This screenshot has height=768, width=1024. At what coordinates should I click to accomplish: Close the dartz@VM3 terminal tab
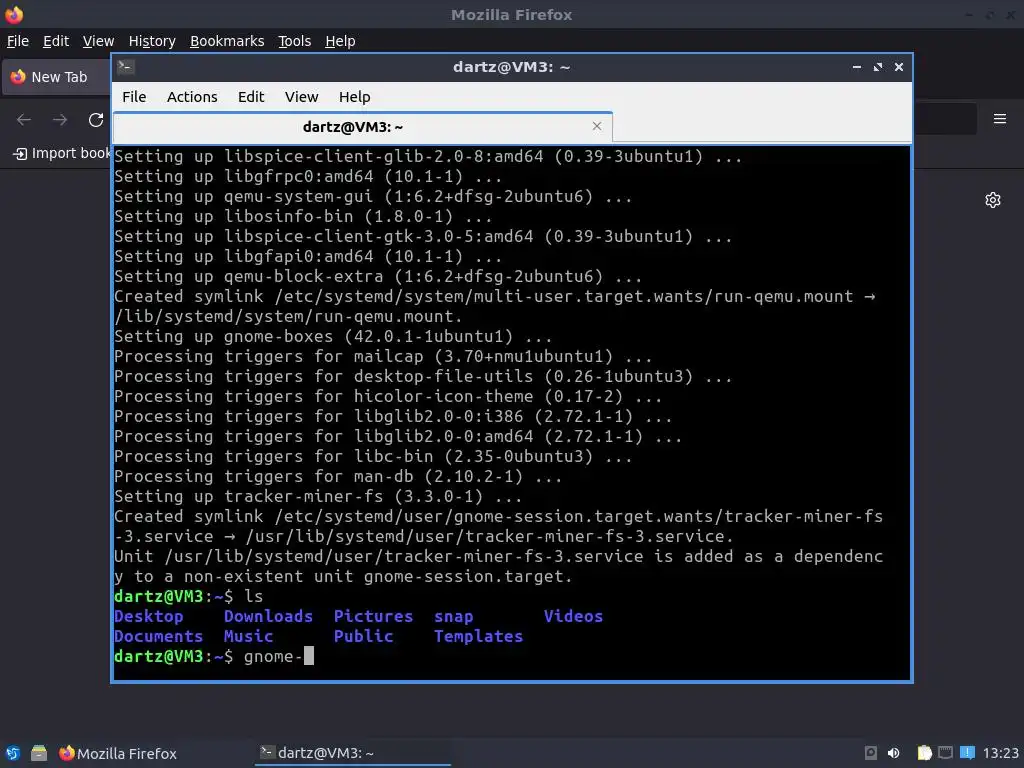coord(596,126)
